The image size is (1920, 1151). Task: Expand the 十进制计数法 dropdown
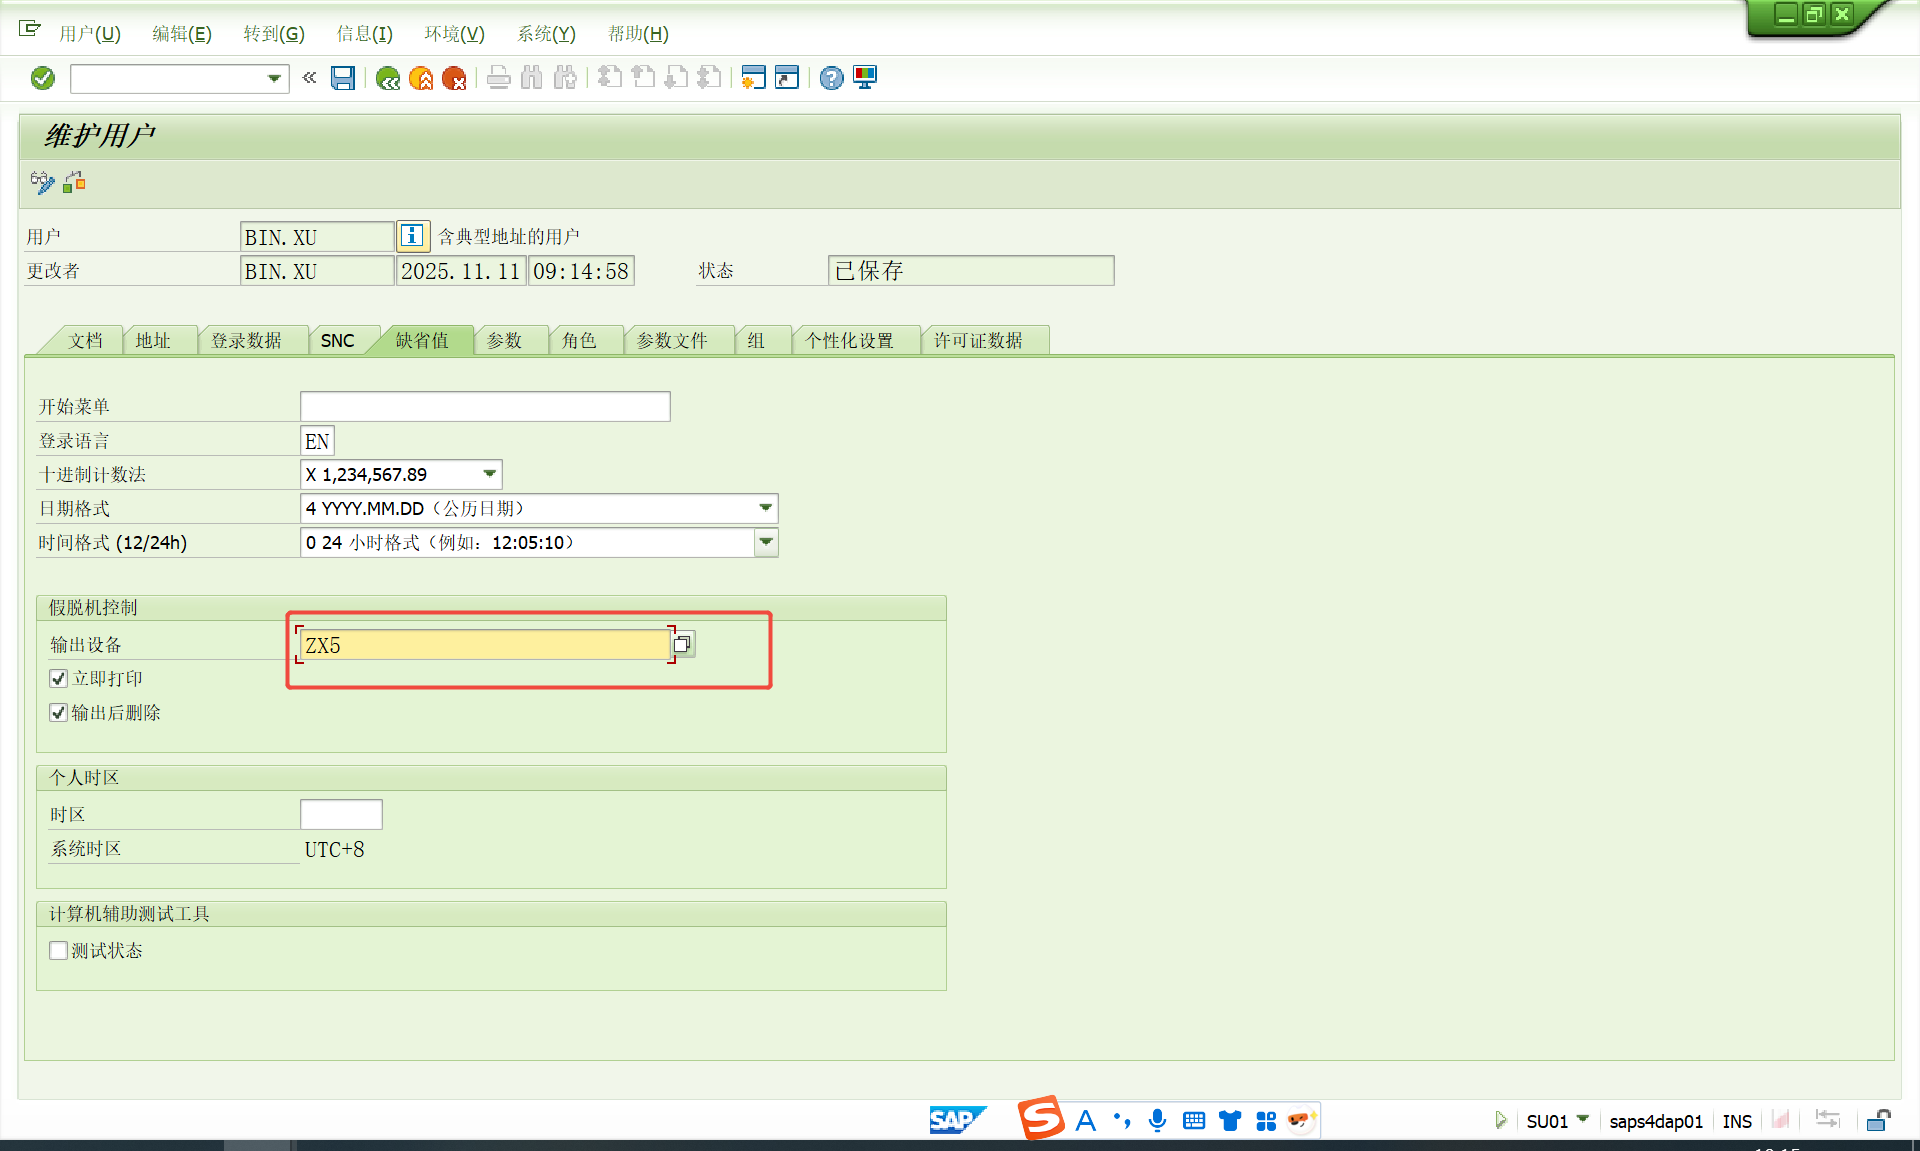coord(490,474)
